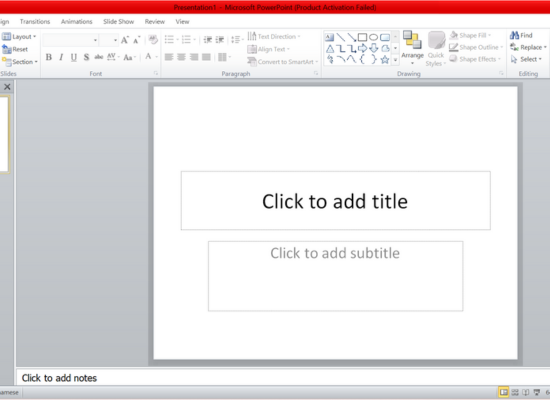This screenshot has height=400, width=550.
Task: Open the font size combo box
Action: 108,40
